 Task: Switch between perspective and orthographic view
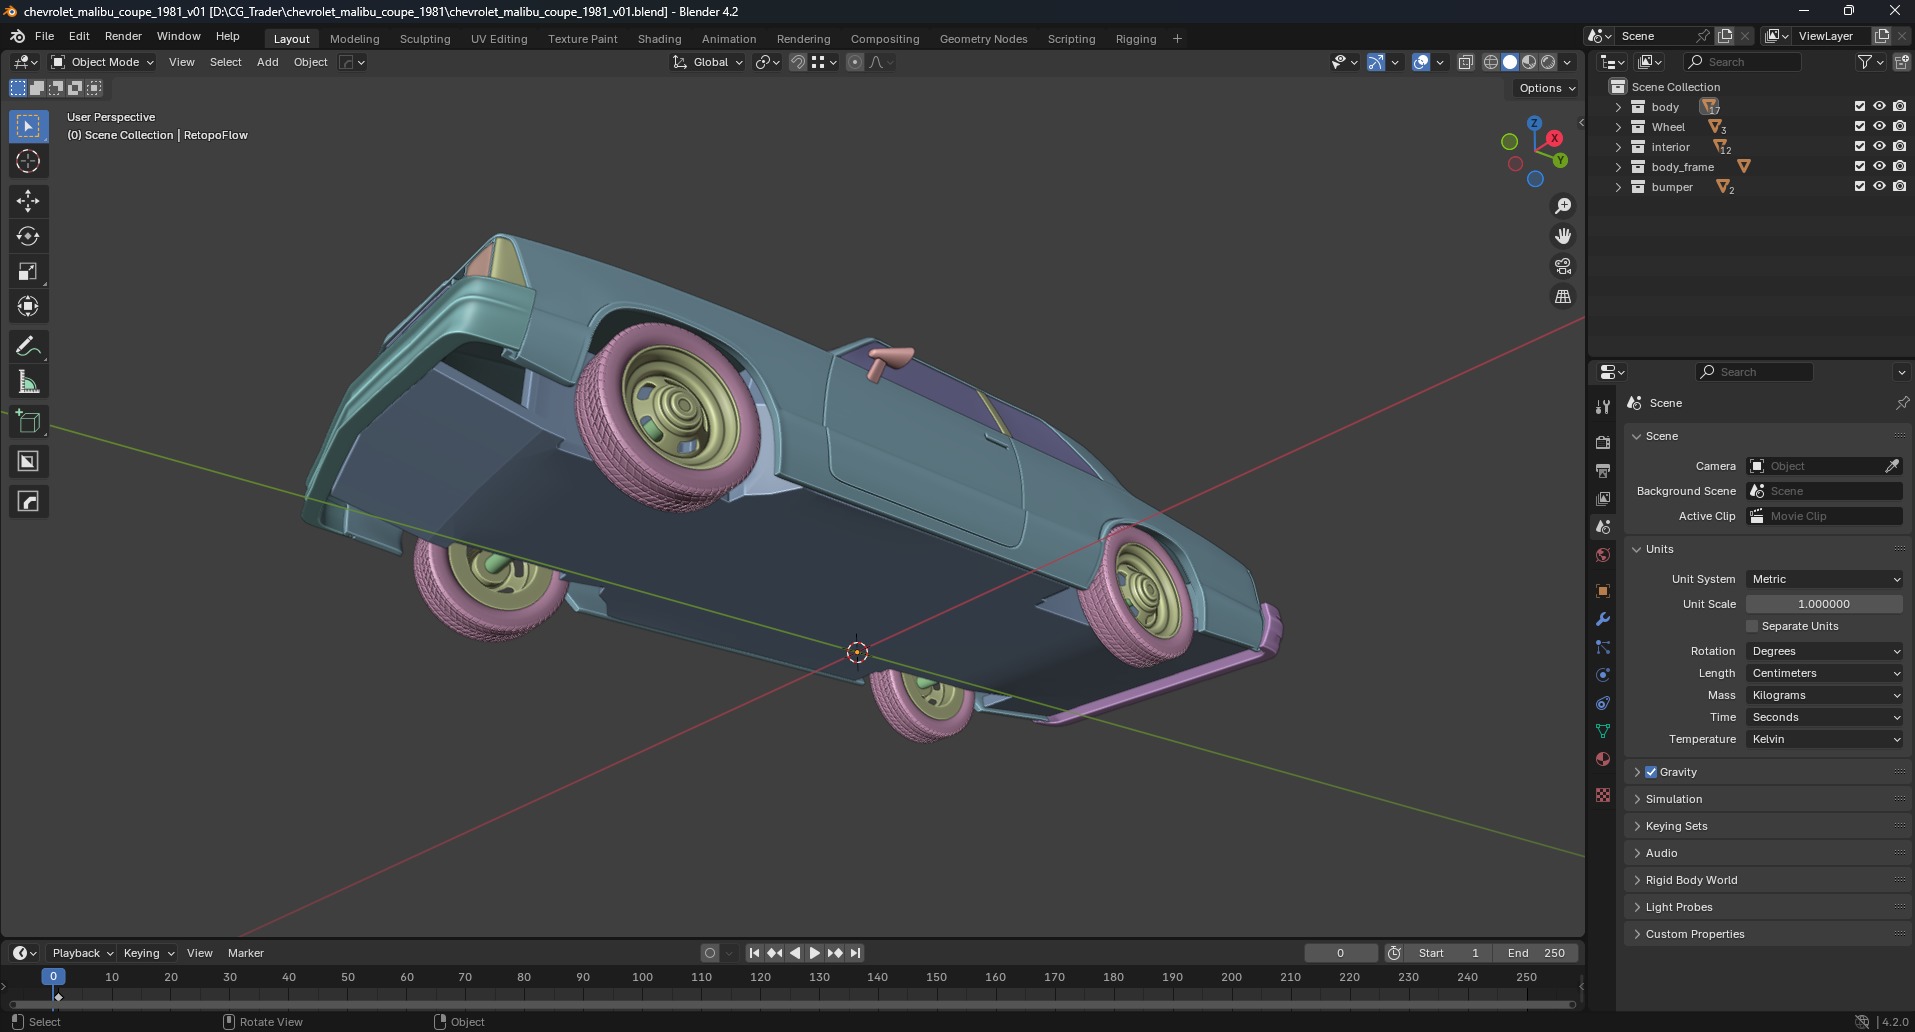1562,297
